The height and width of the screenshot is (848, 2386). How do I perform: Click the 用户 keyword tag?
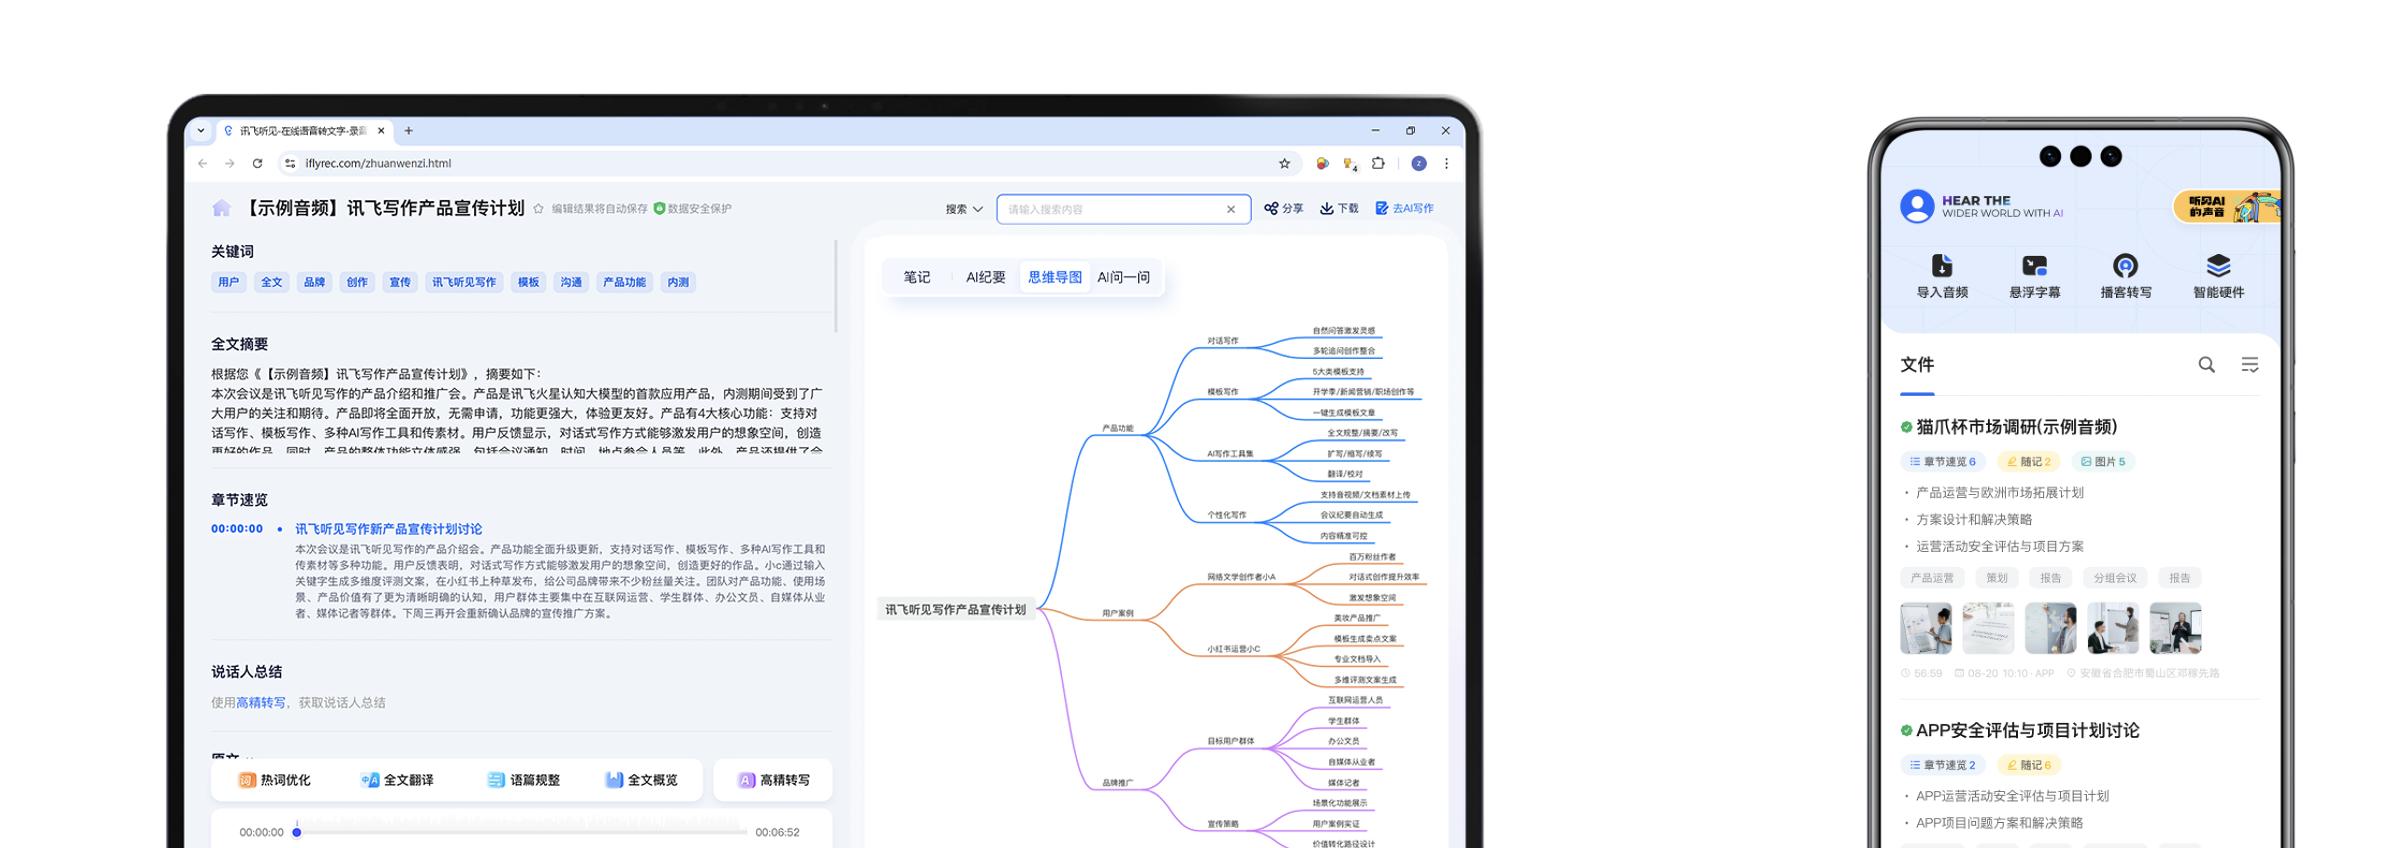pyautogui.click(x=229, y=282)
